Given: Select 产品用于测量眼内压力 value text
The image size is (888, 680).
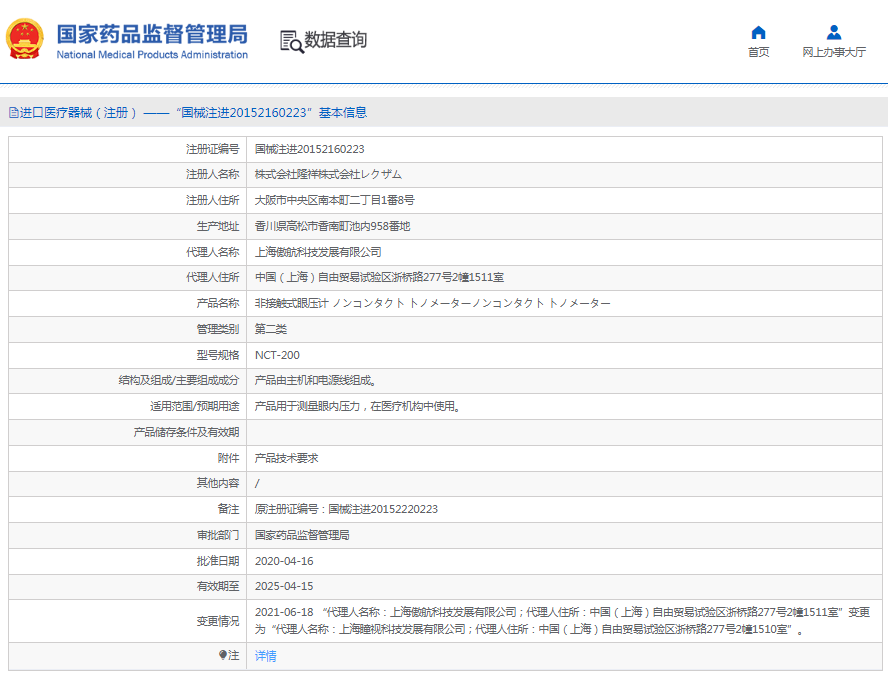Looking at the screenshot, I should point(358,406).
